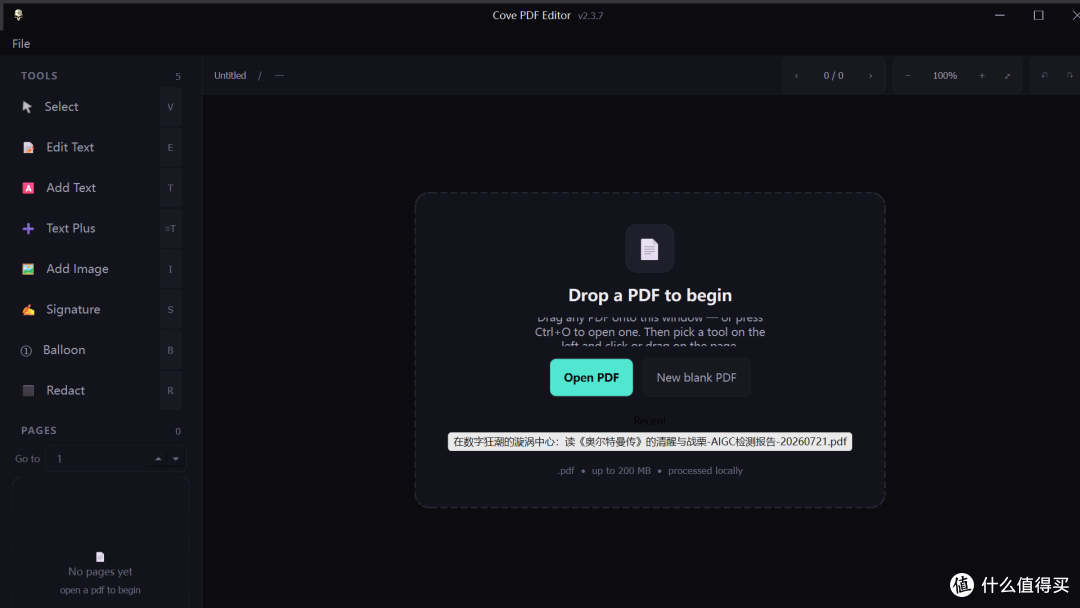Click the 100% zoom level value
1080x608 pixels.
pos(945,76)
